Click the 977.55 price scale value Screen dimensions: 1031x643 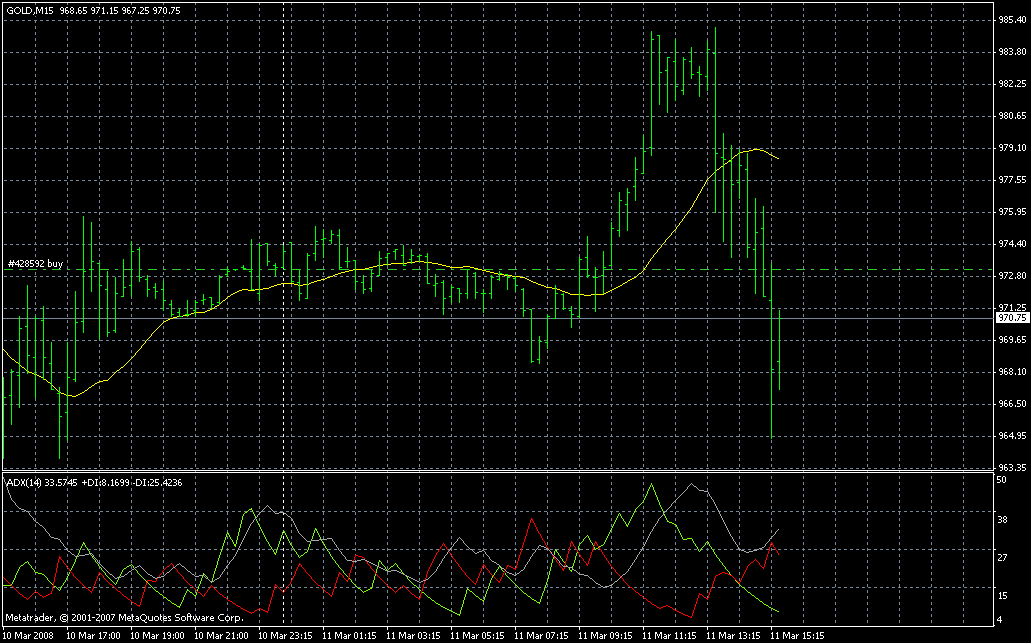(1012, 179)
